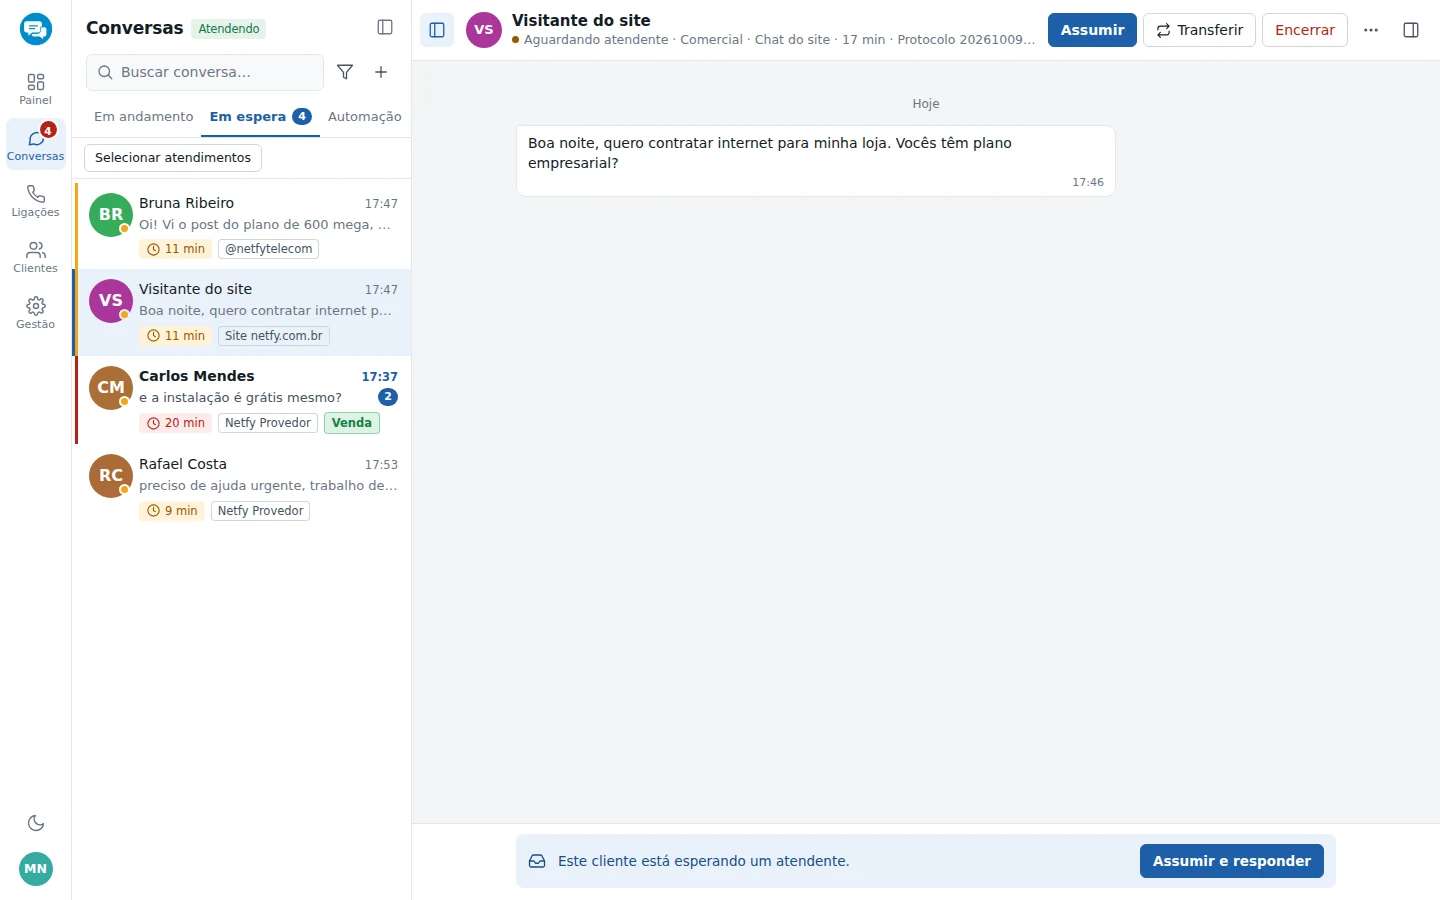Start a new conversation with plus icon
Image resolution: width=1440 pixels, height=900 pixels.
coord(381,72)
